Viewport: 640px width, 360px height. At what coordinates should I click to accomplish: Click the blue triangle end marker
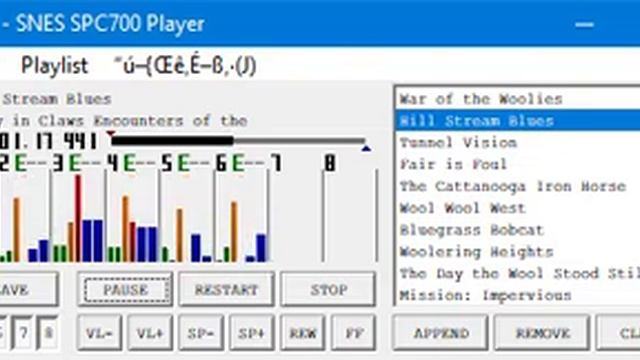[x=366, y=148]
